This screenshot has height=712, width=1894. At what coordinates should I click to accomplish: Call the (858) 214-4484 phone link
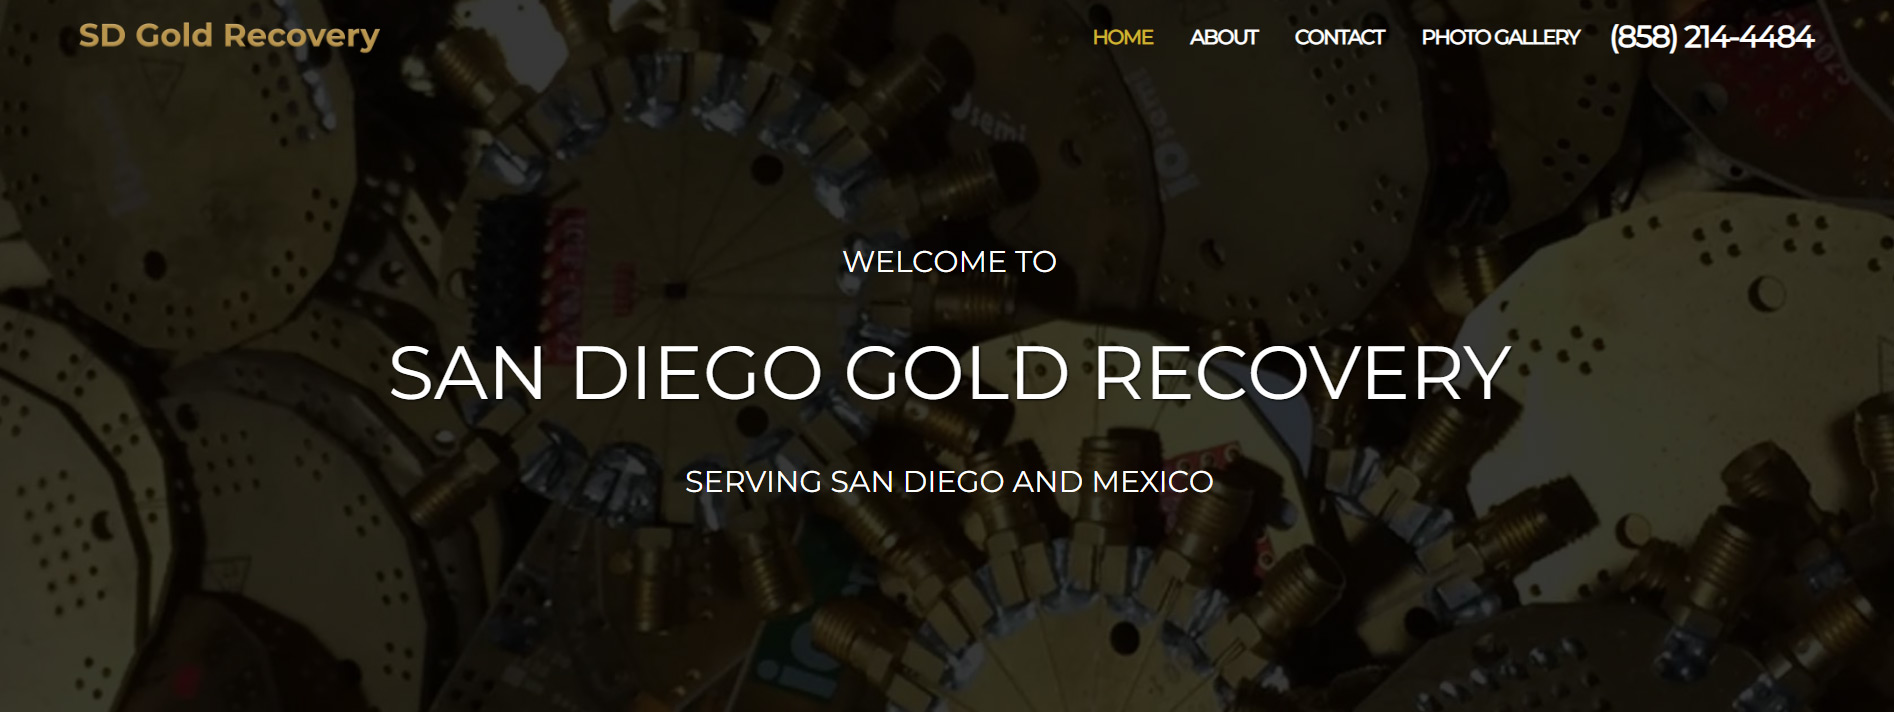(x=1711, y=37)
